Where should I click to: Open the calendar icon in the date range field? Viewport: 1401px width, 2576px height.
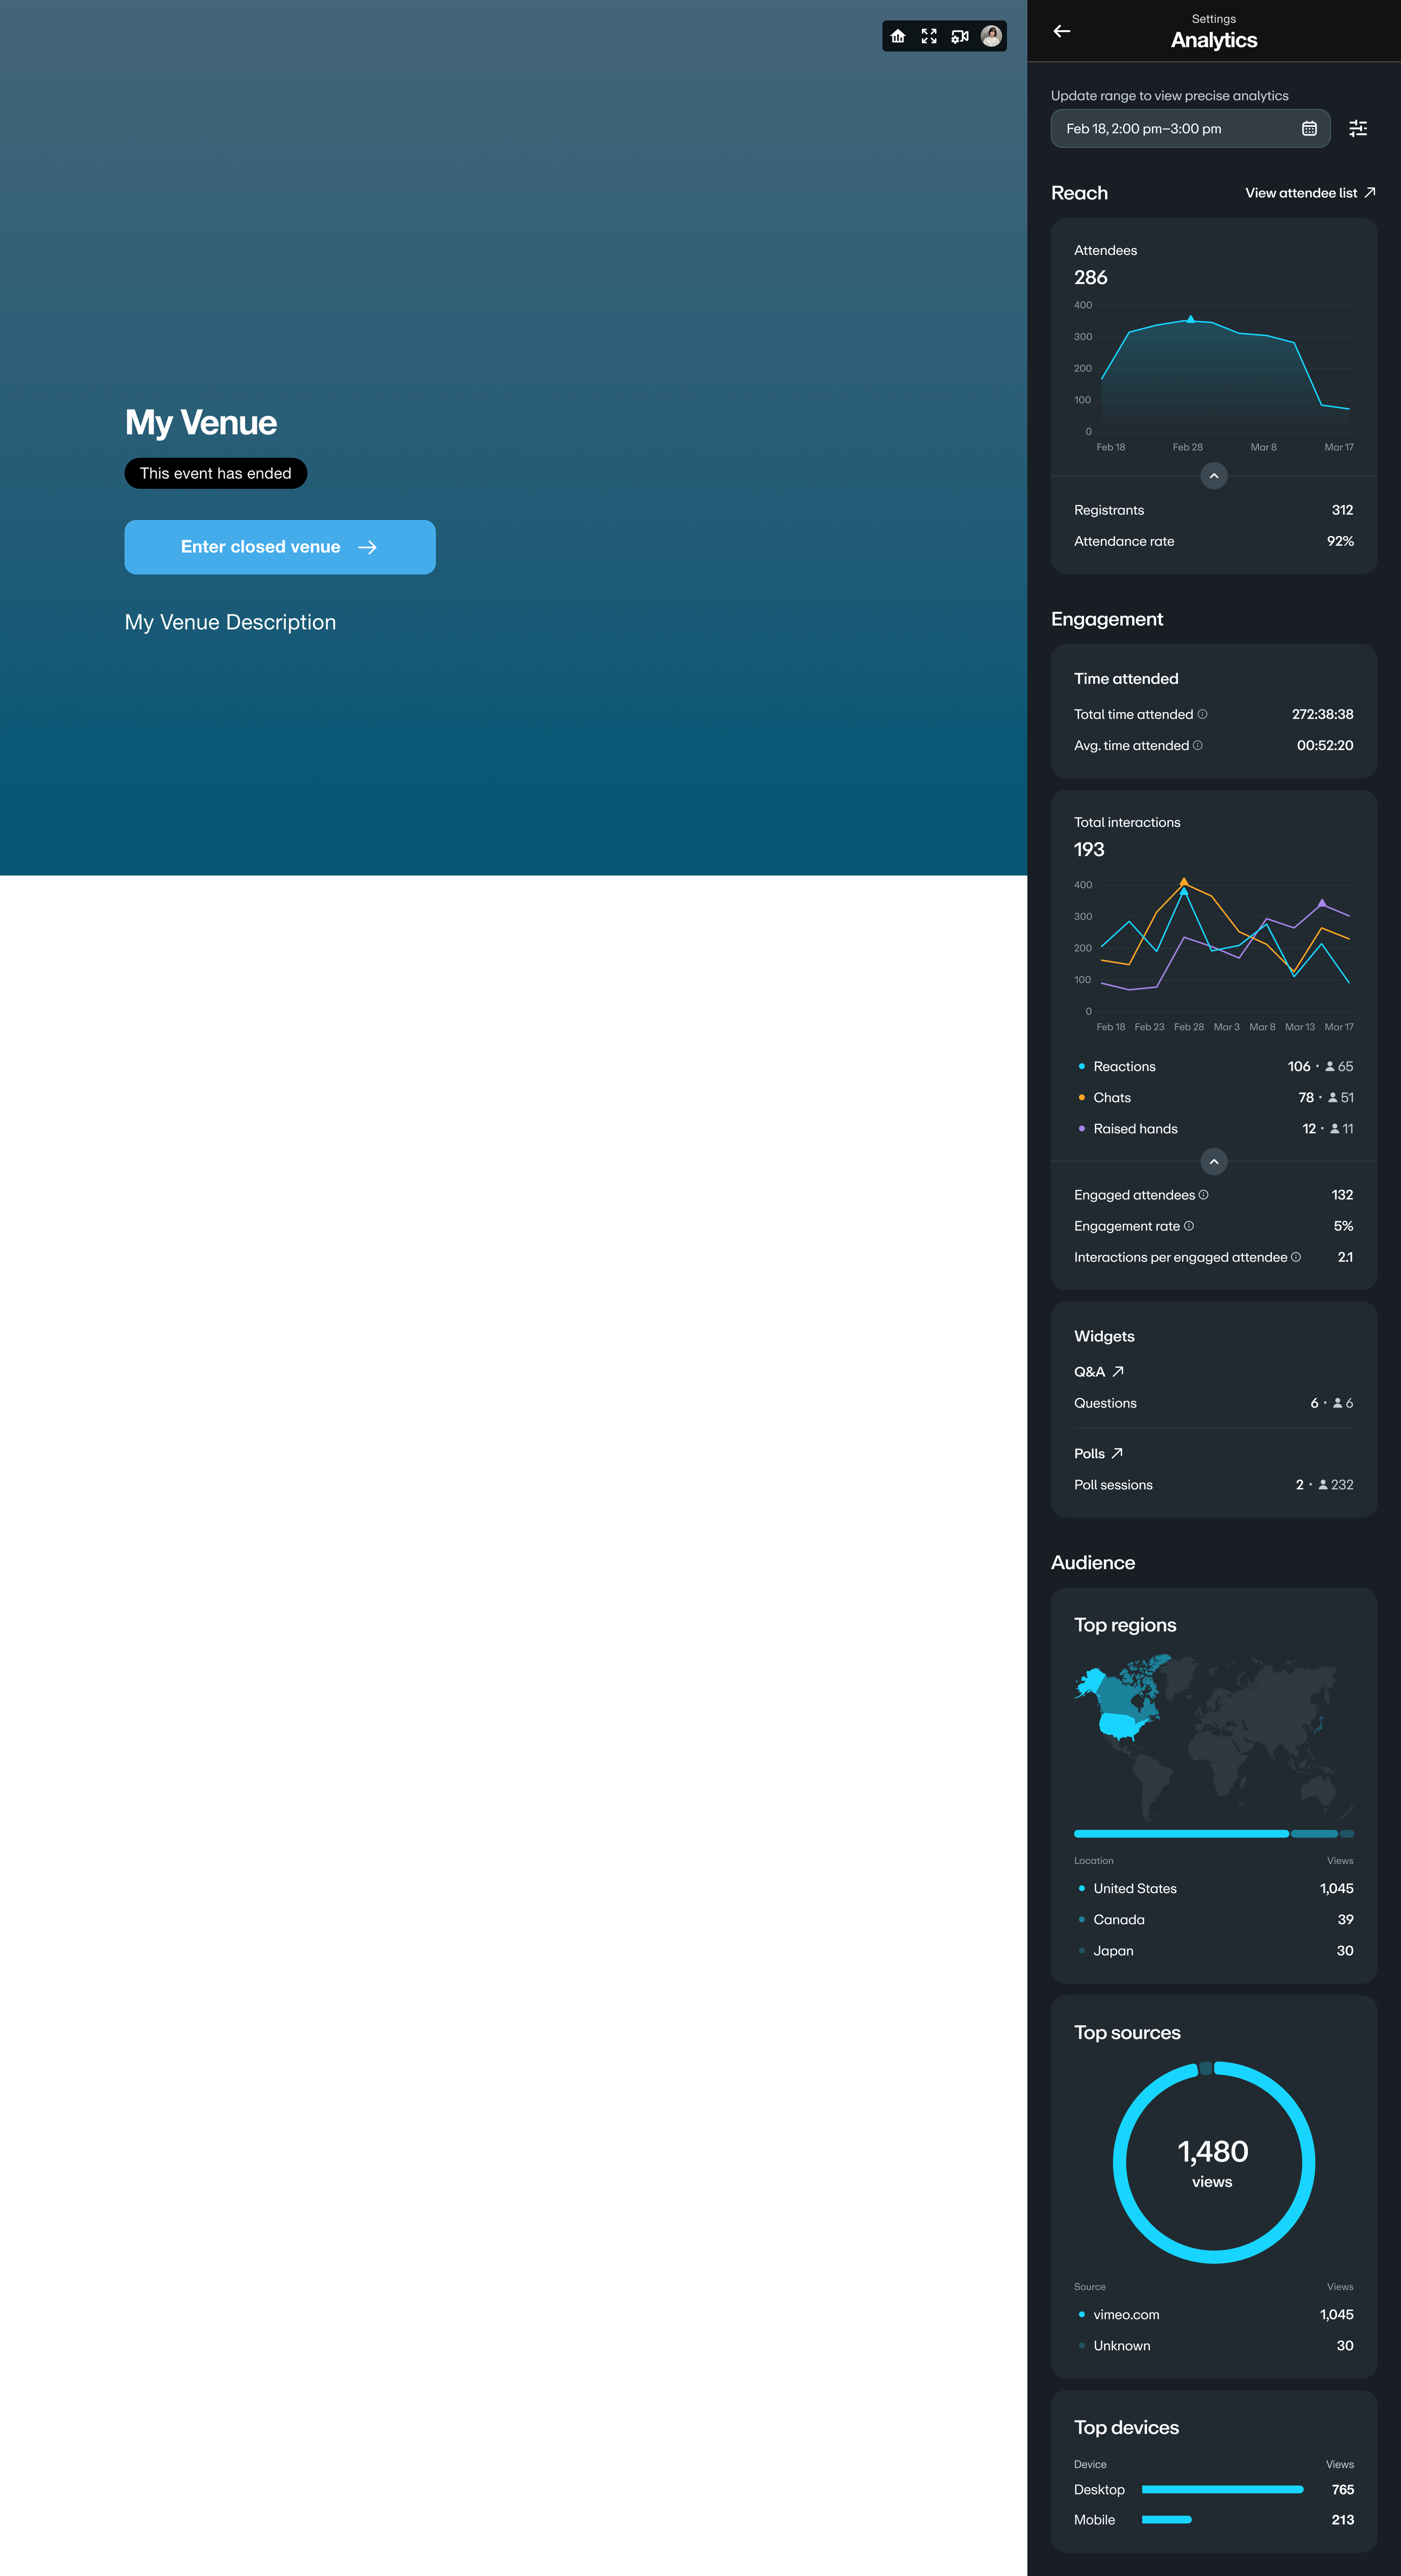tap(1309, 128)
